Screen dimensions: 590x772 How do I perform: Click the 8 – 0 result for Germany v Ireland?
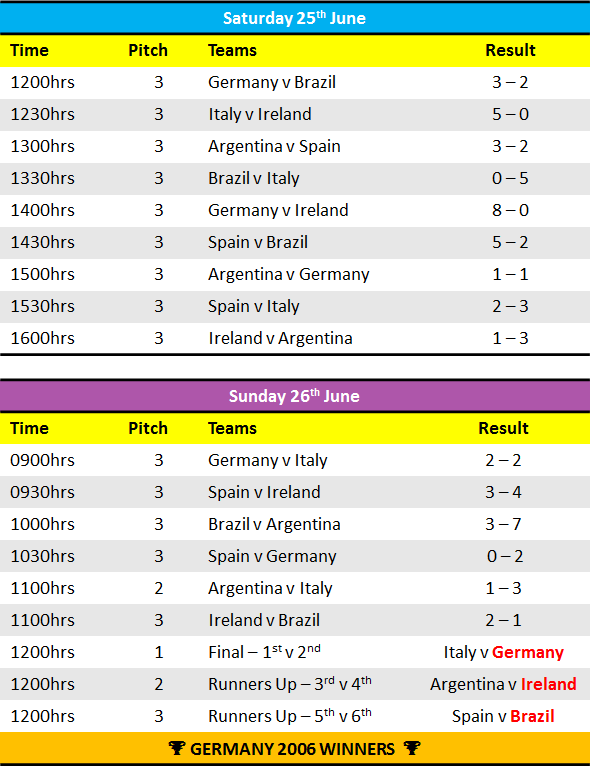coord(510,210)
